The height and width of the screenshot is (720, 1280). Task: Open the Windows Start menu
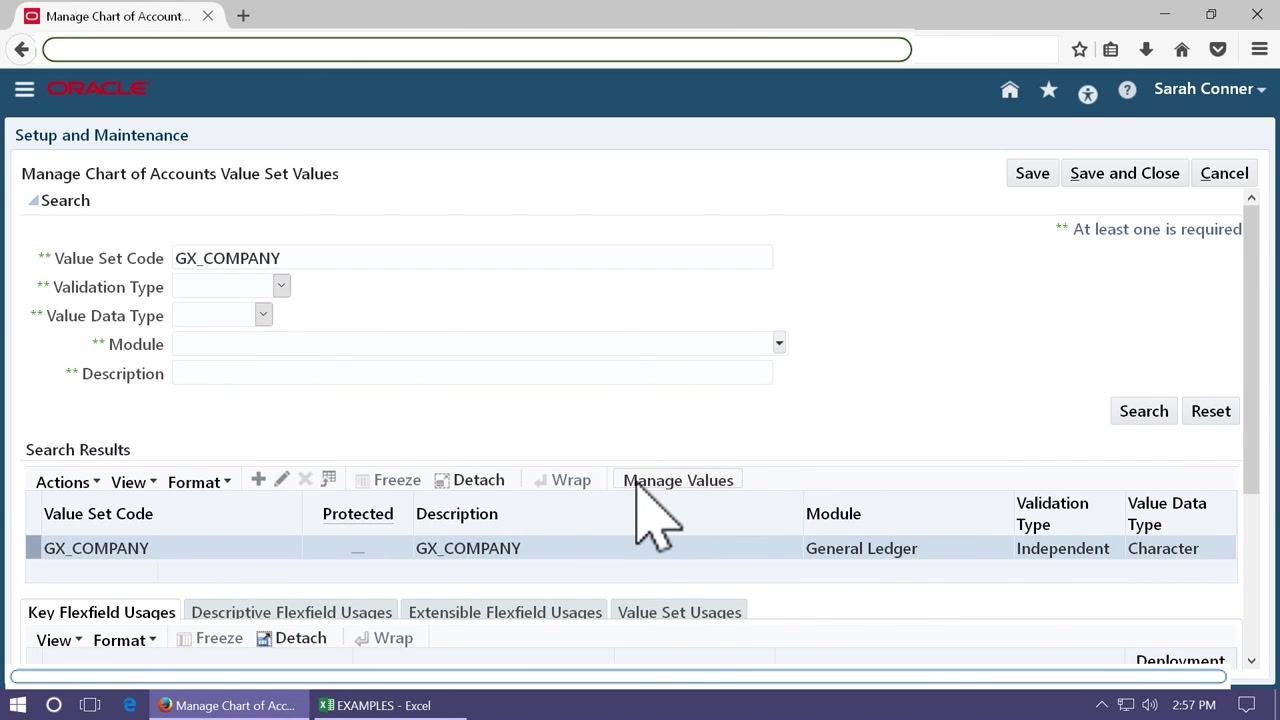17,705
